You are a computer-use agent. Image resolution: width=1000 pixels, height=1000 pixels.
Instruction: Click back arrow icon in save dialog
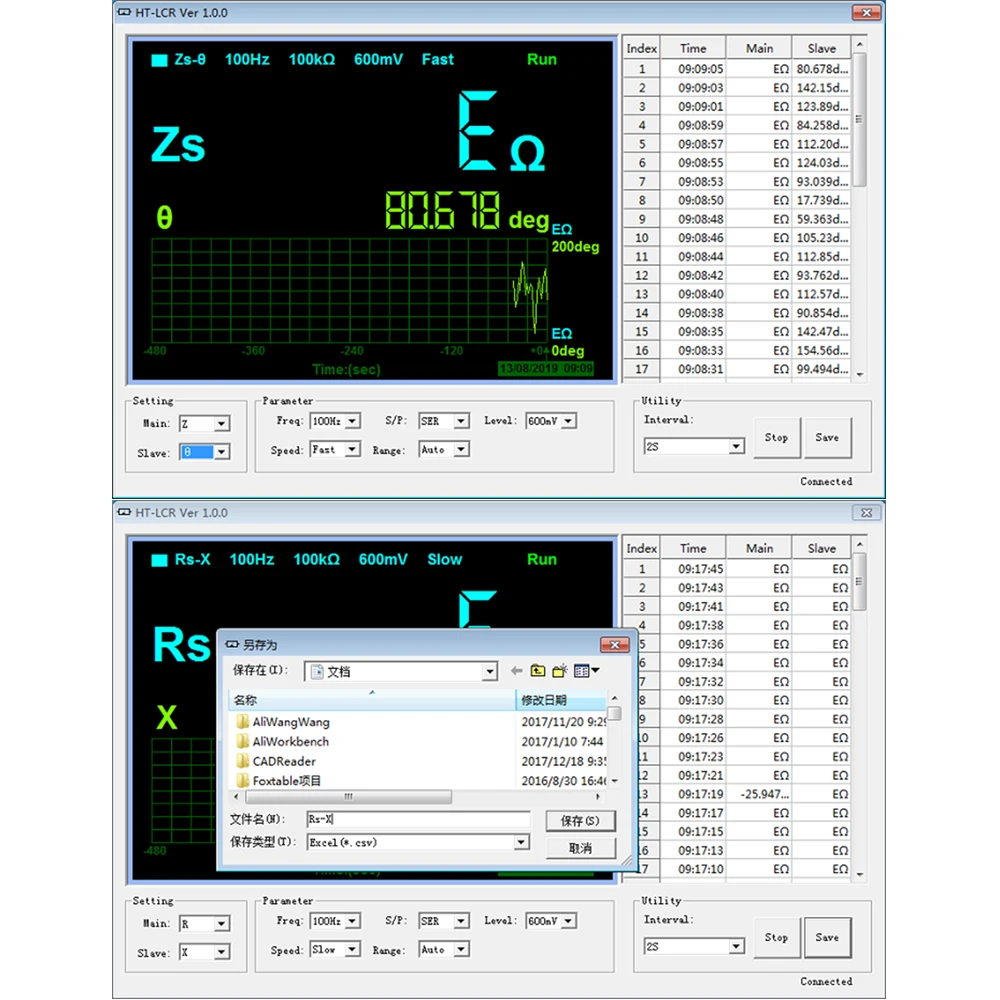point(517,670)
